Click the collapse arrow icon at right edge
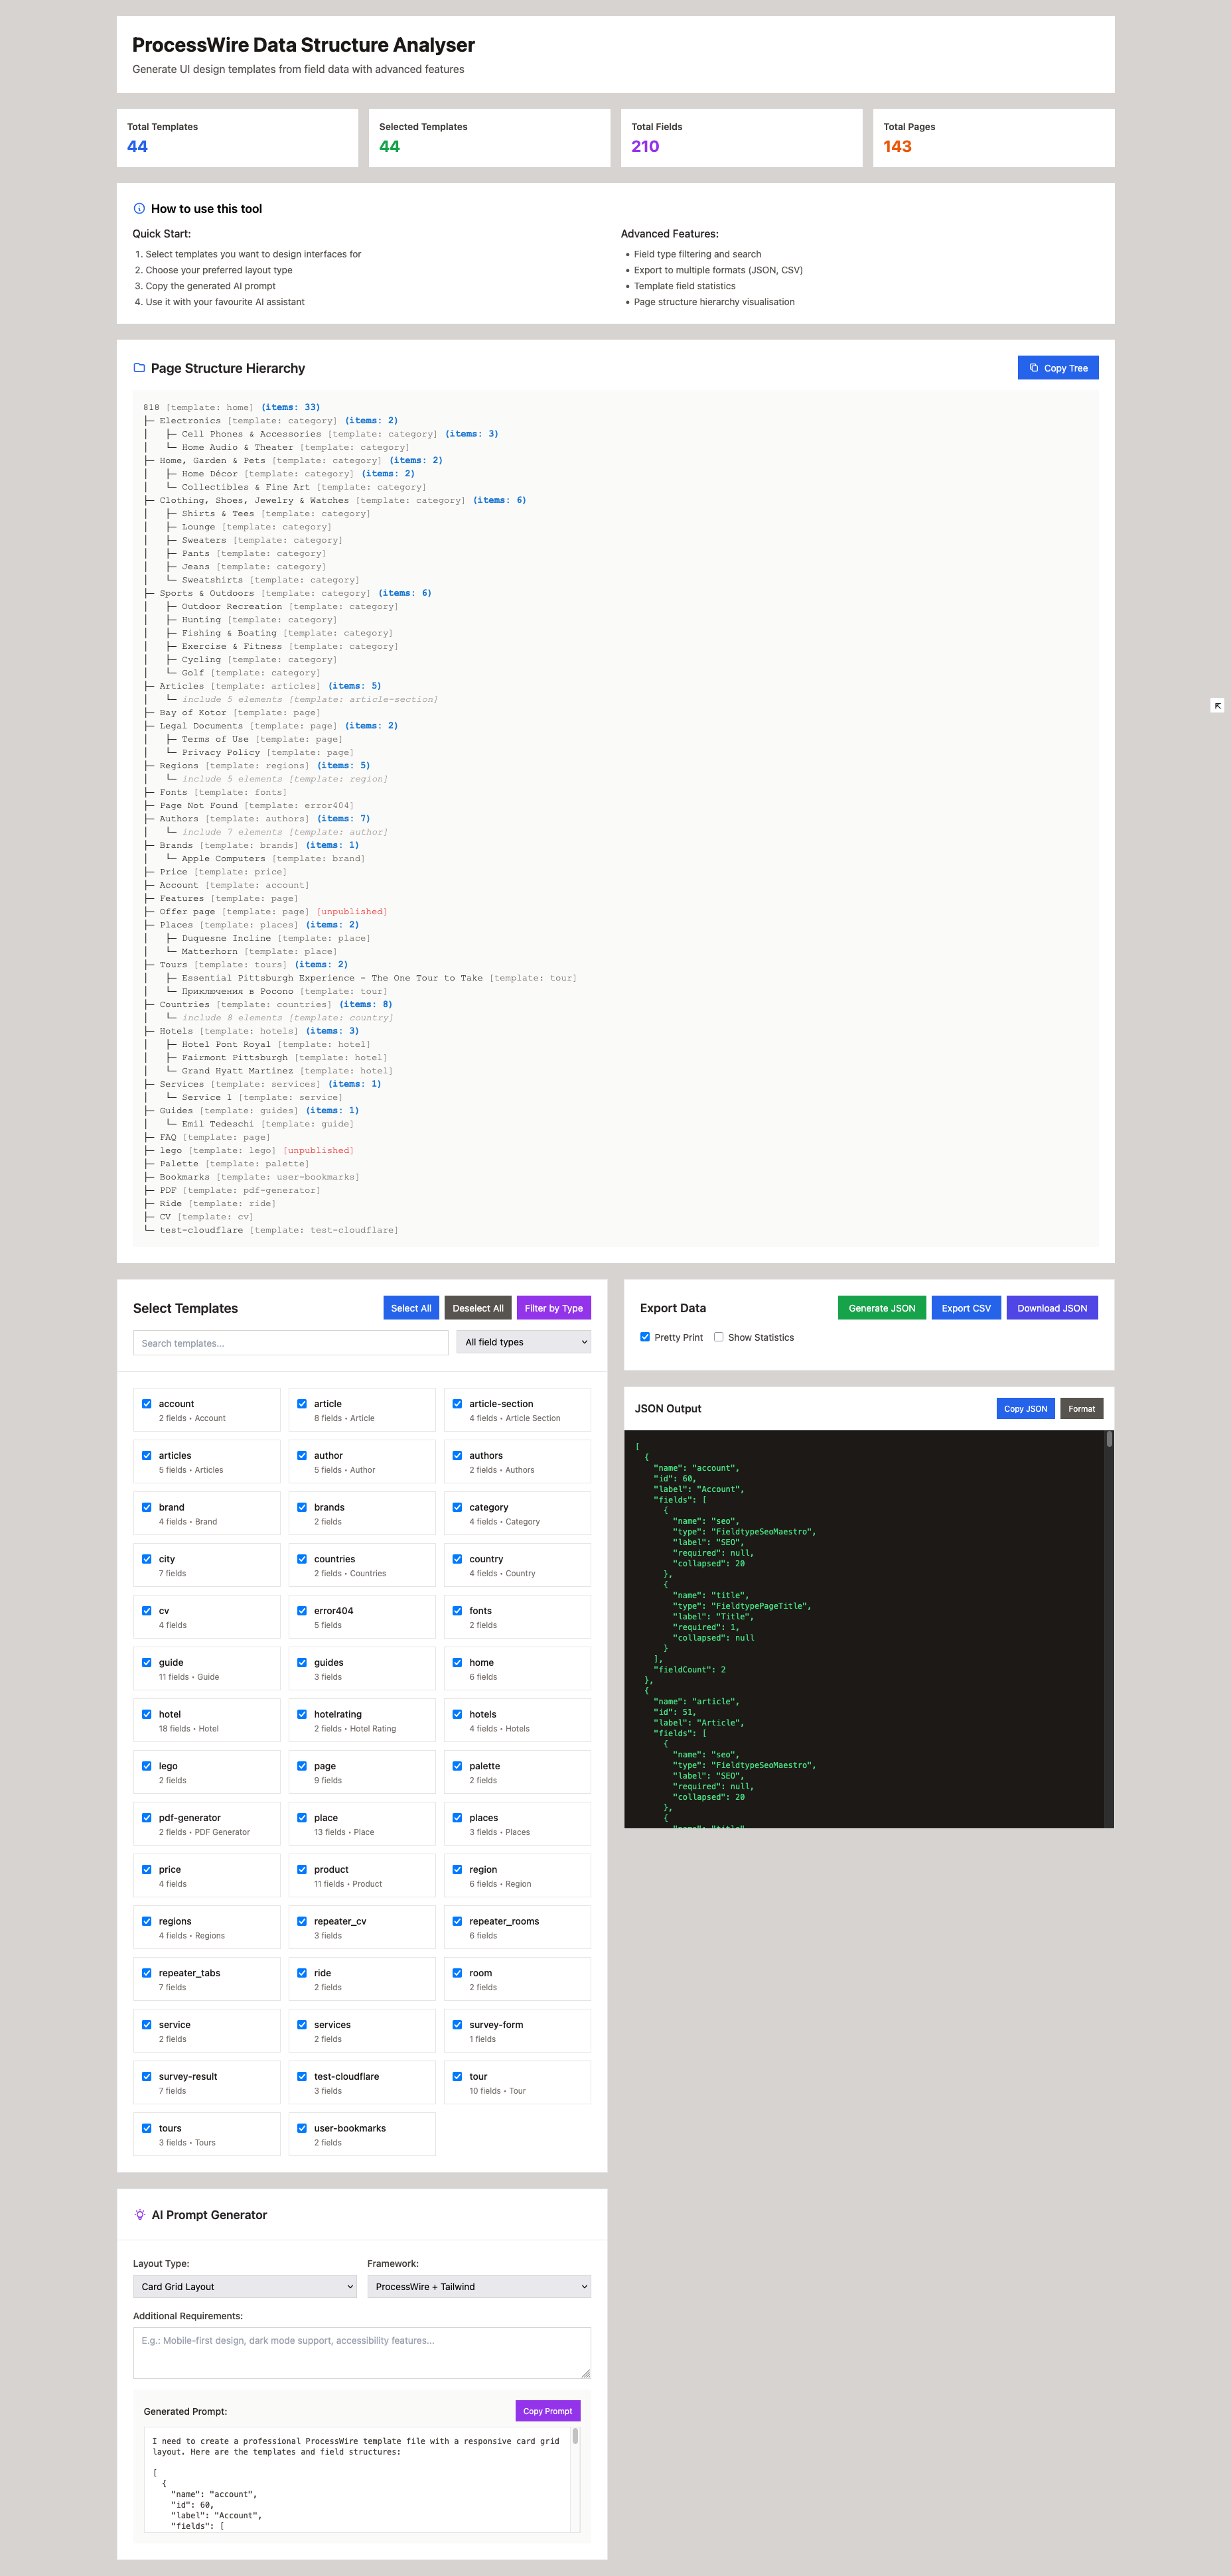 tap(1217, 706)
